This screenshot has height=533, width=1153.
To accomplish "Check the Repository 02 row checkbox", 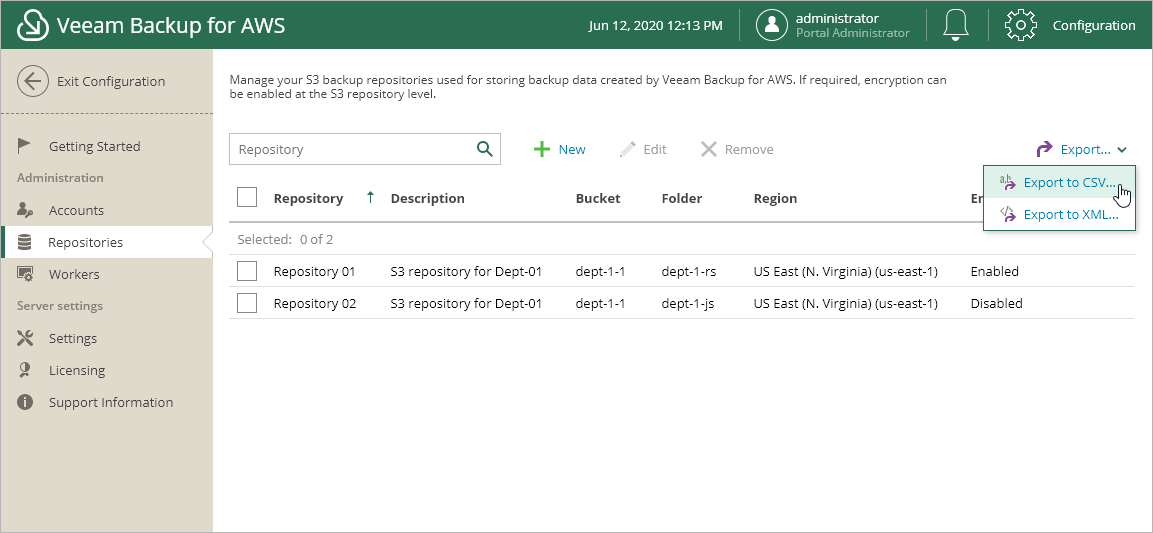I will 247,303.
